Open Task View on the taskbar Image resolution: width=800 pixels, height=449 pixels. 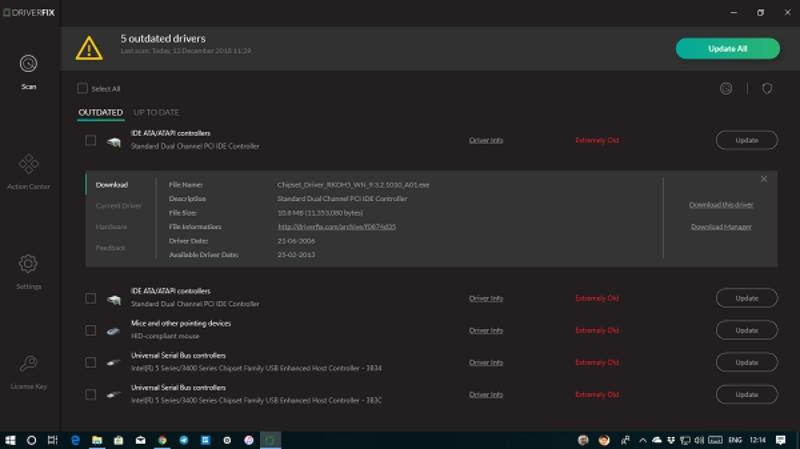pos(53,440)
